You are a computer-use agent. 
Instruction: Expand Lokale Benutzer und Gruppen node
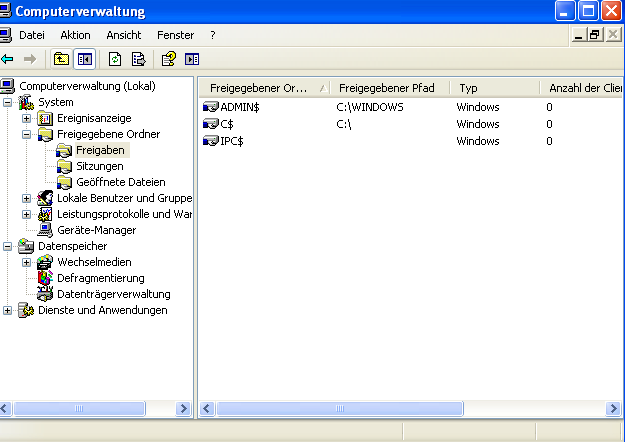coord(26,198)
